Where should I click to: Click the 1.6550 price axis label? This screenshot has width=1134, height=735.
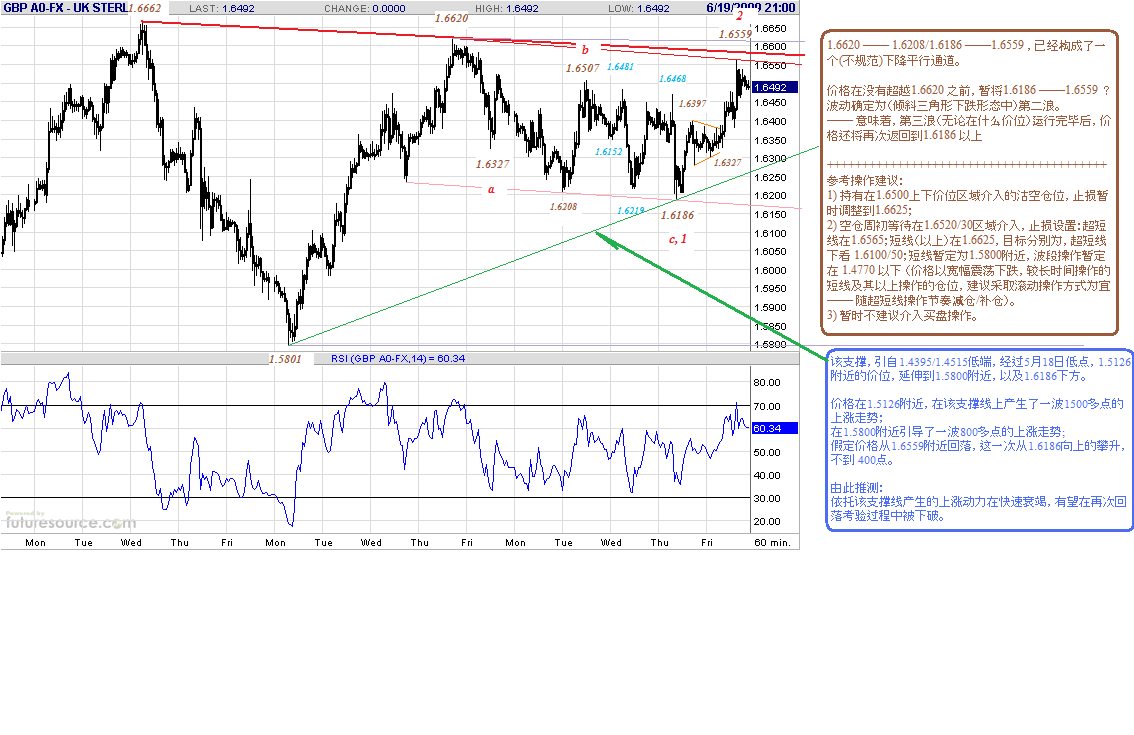click(x=770, y=66)
